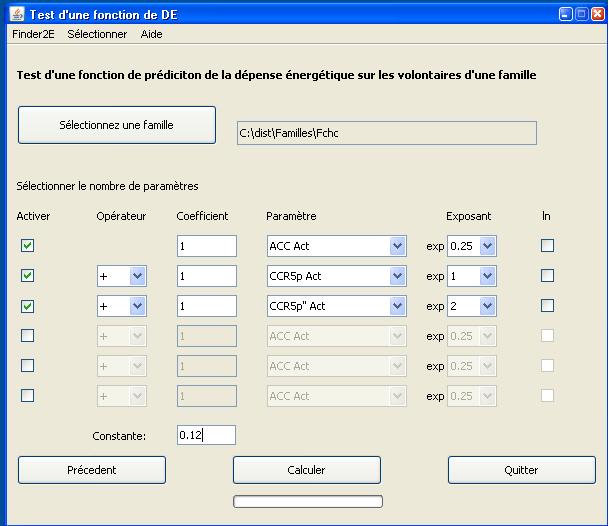Screen dimensions: 609x526
Task: Enable the fourth row Activer checkbox
Action: coord(27,335)
